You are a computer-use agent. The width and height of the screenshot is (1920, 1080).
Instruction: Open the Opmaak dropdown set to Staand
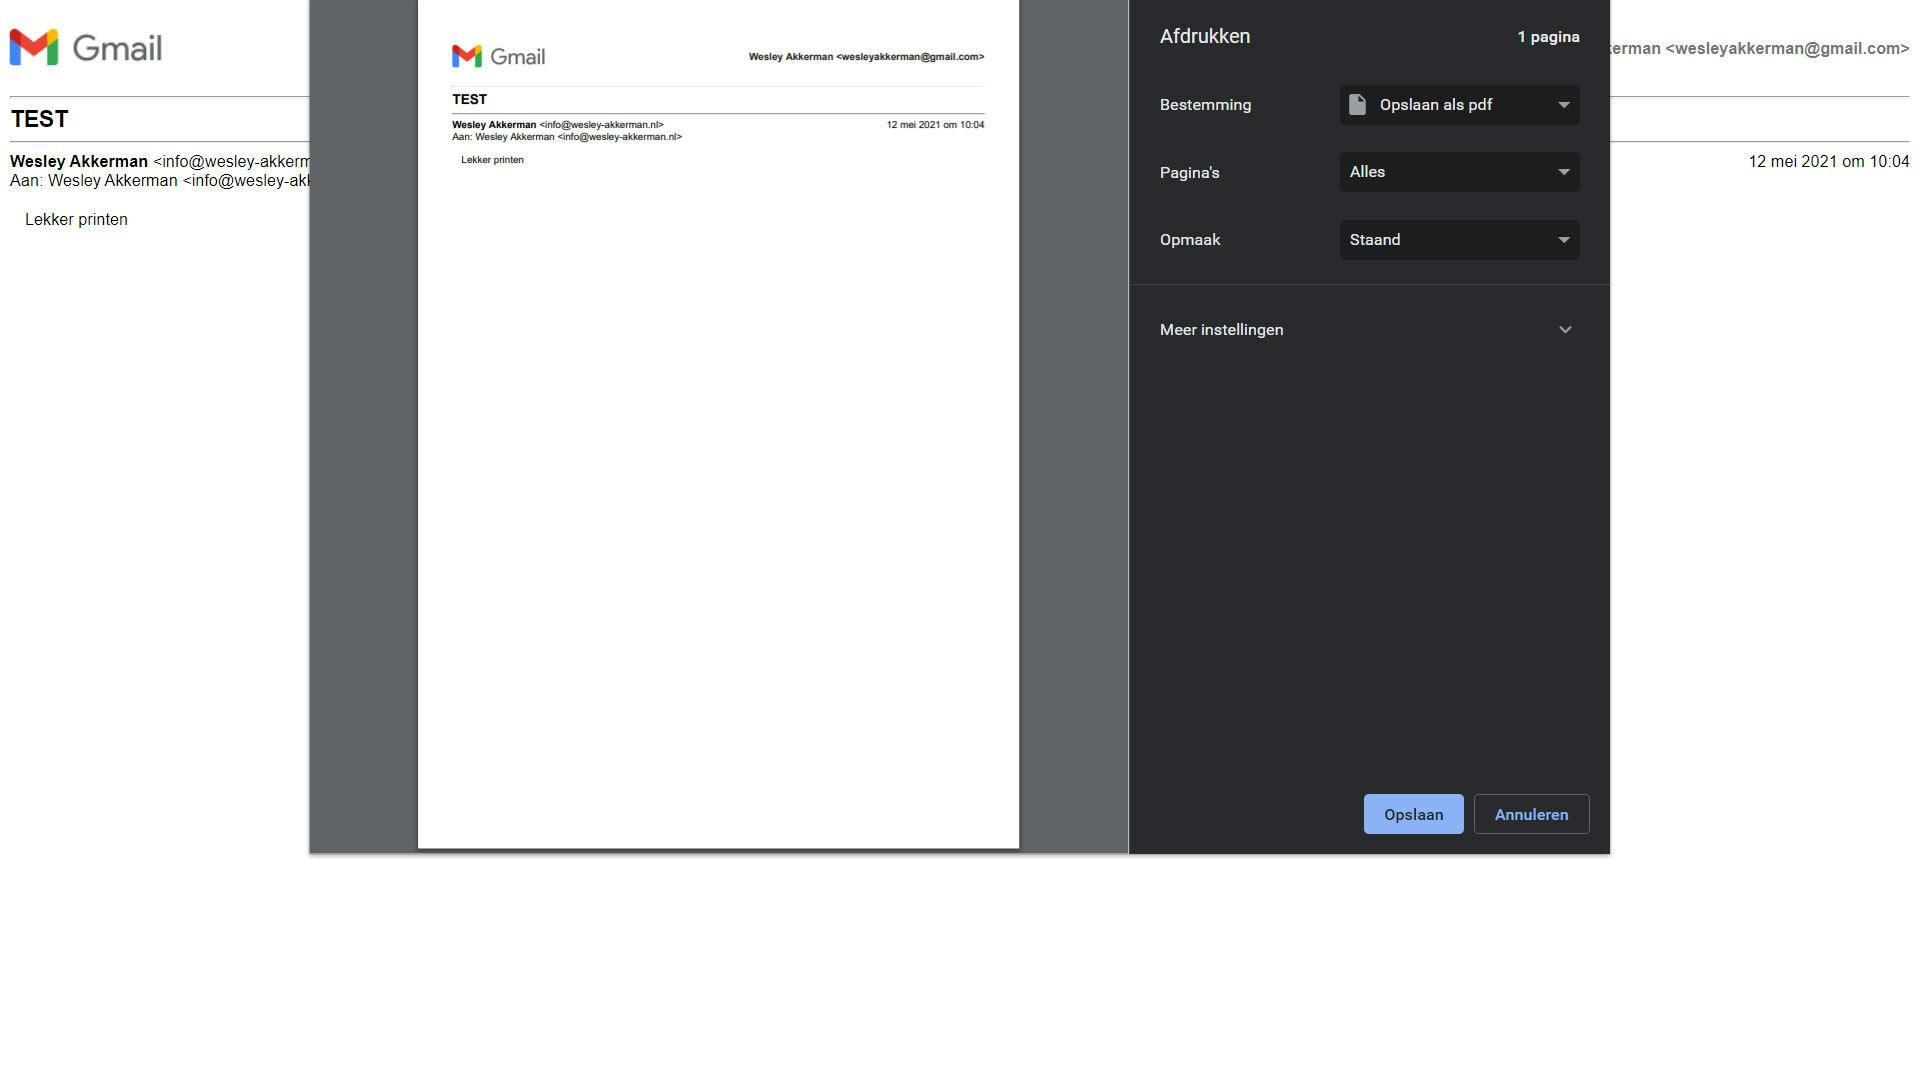click(1459, 240)
